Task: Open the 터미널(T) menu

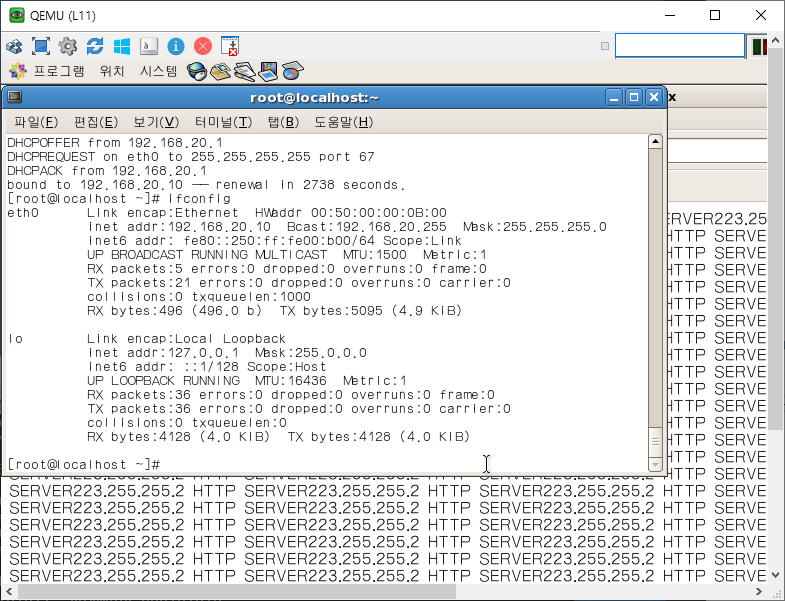Action: pos(223,122)
